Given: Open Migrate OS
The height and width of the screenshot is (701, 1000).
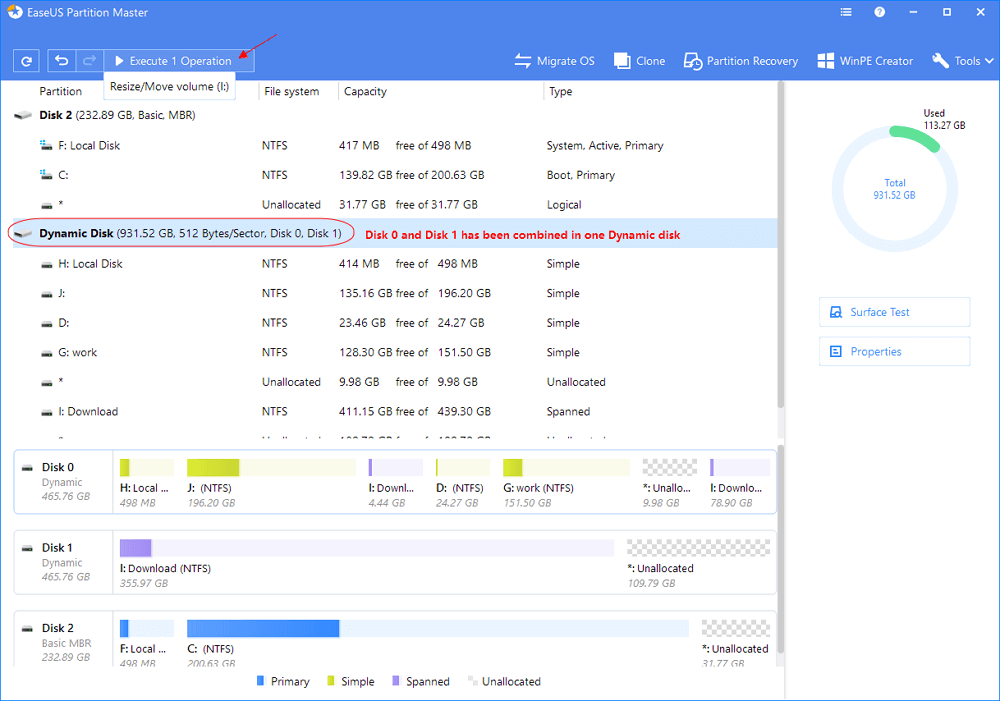Looking at the screenshot, I should coord(554,61).
